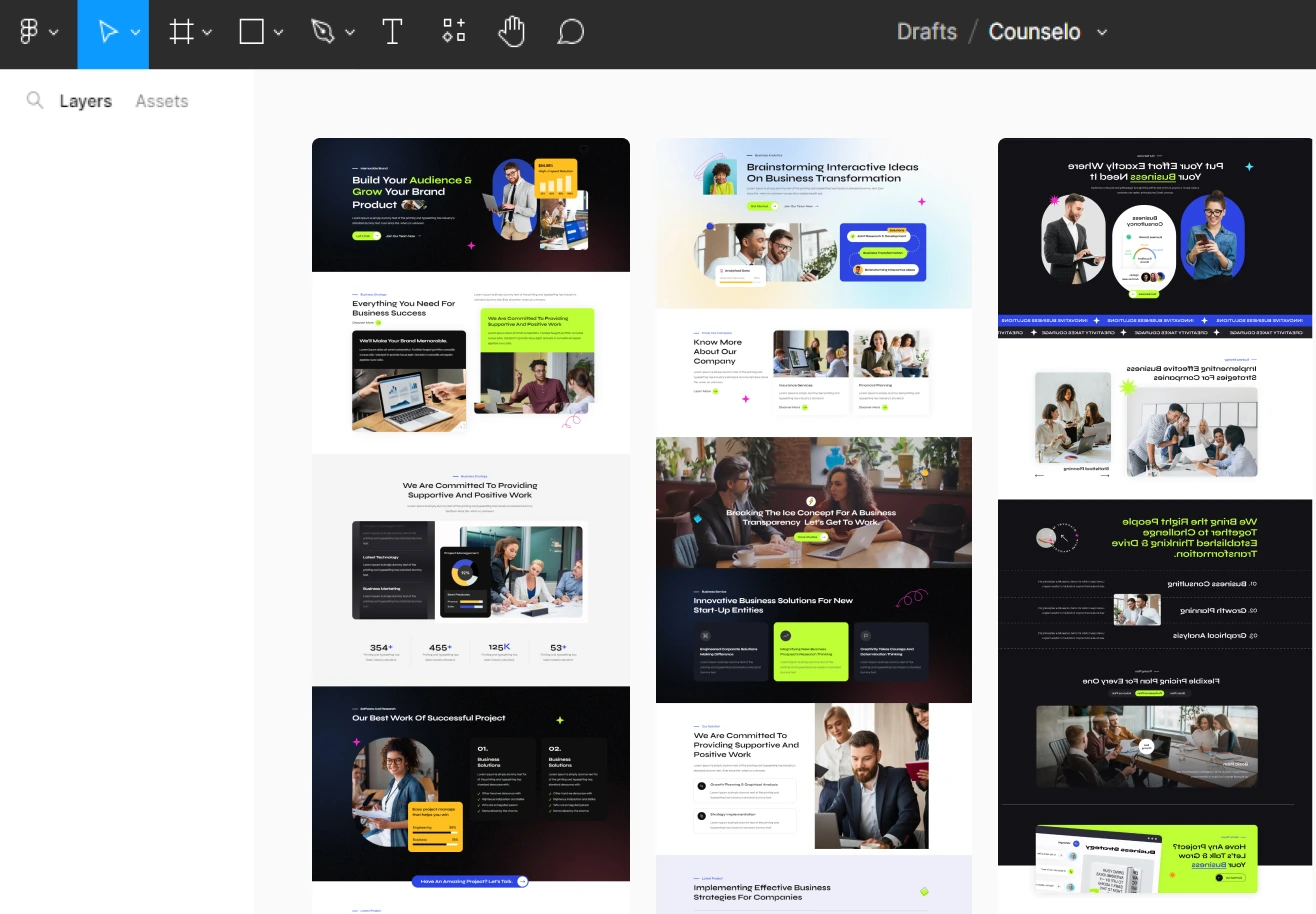Click the Counselo file name
This screenshot has height=914, width=1316.
pyautogui.click(x=1034, y=32)
